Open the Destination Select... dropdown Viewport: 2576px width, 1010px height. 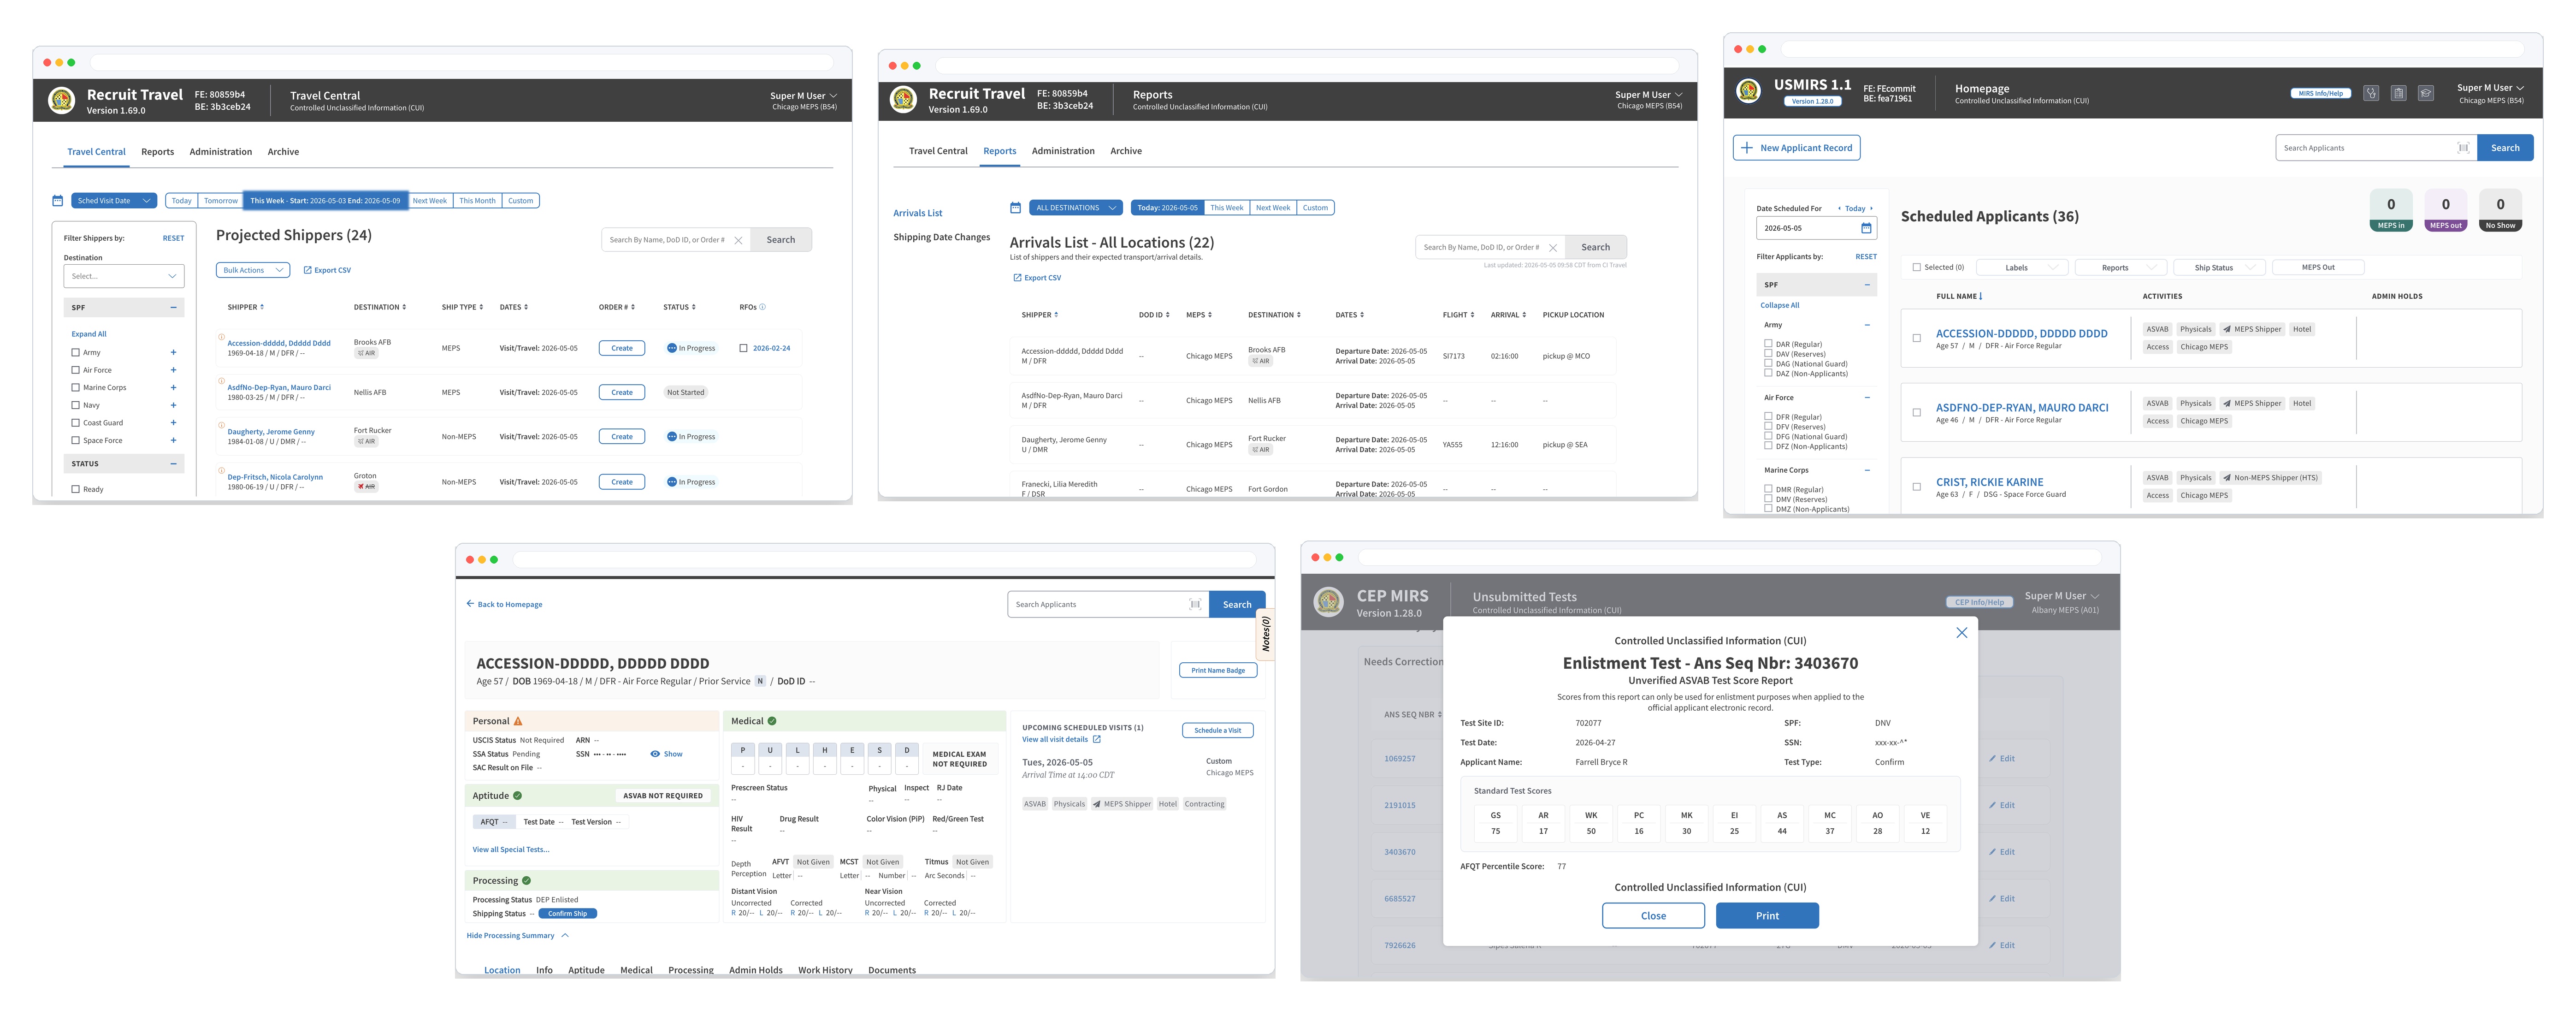tap(124, 276)
